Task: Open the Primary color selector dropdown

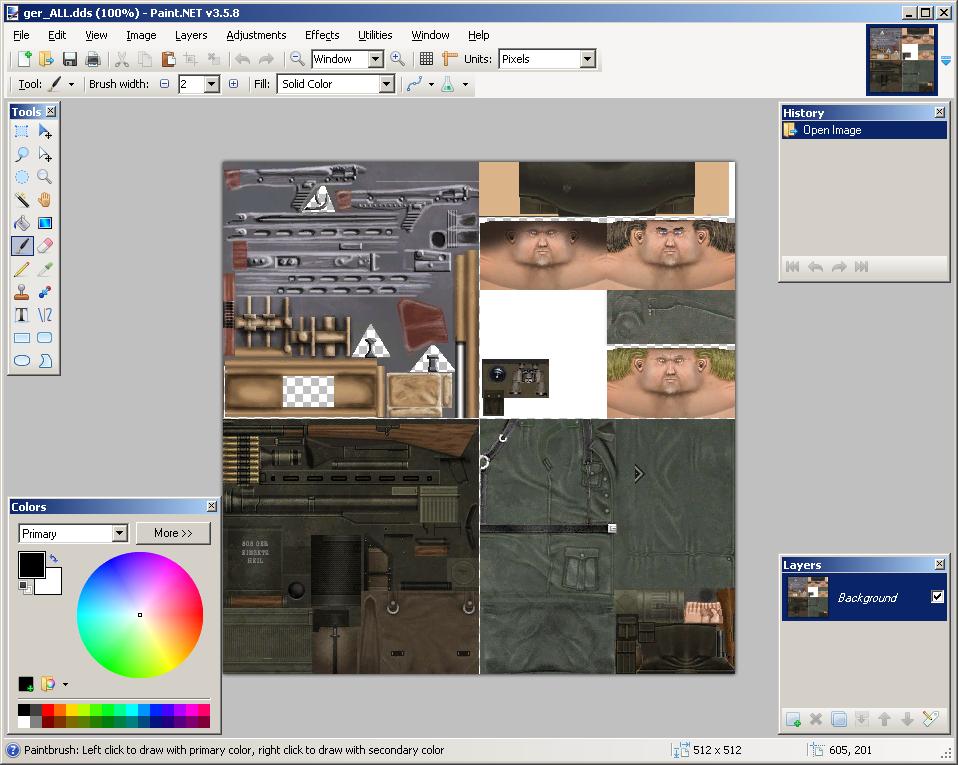Action: click(119, 533)
